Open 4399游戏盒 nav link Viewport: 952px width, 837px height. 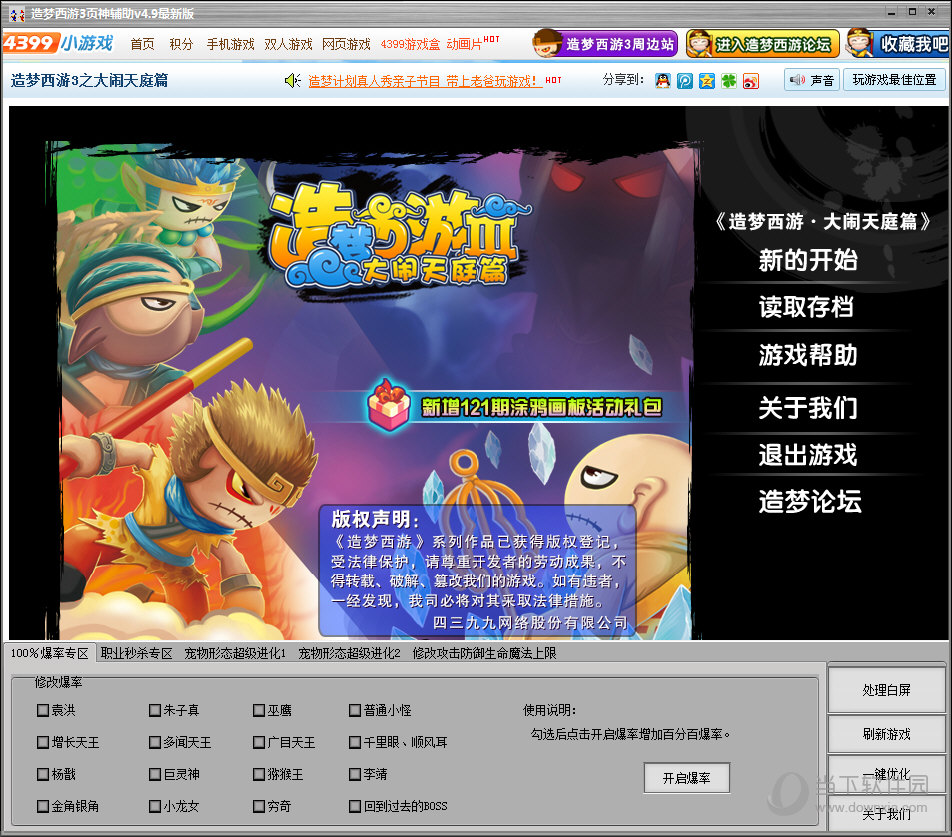click(410, 44)
